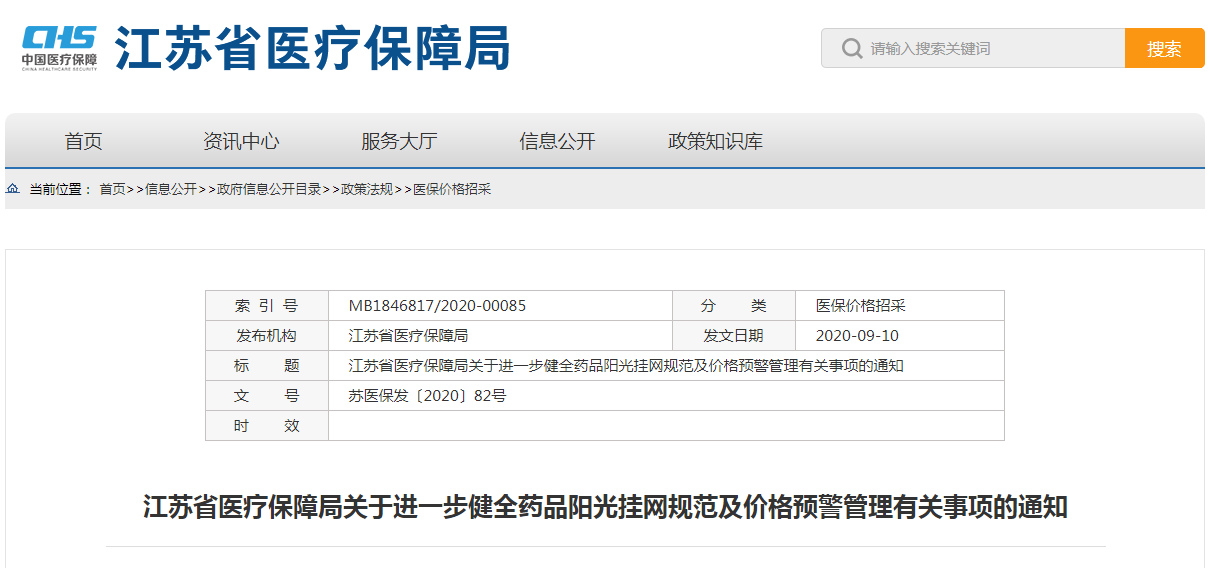The width and height of the screenshot is (1210, 568).
Task: Click the 时效 label cell
Action: click(x=267, y=426)
